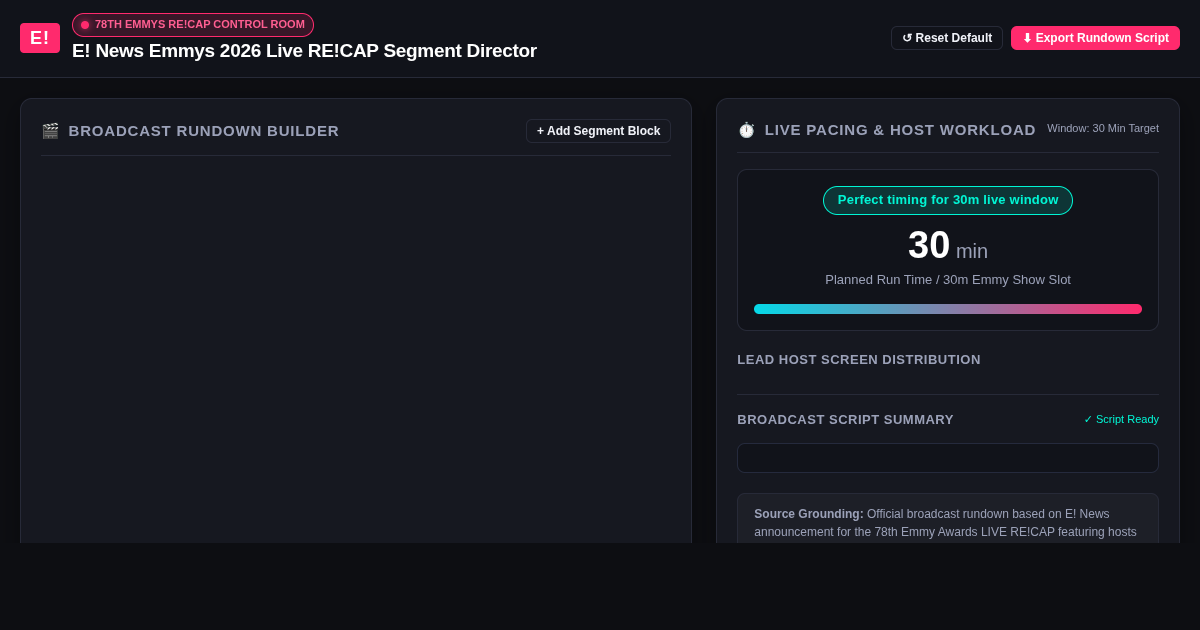Click the red live dot indicator

(85, 25)
